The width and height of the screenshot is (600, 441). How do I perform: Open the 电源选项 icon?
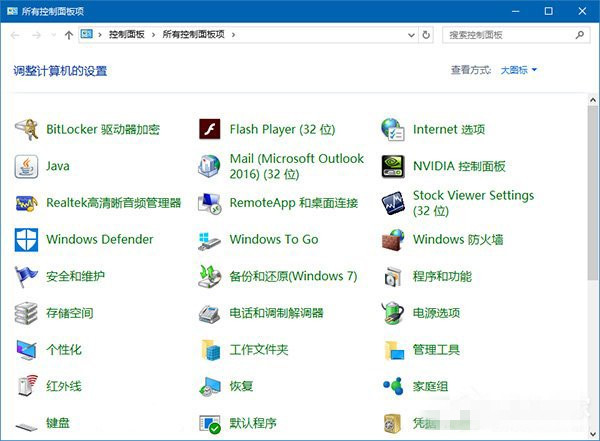click(x=393, y=313)
